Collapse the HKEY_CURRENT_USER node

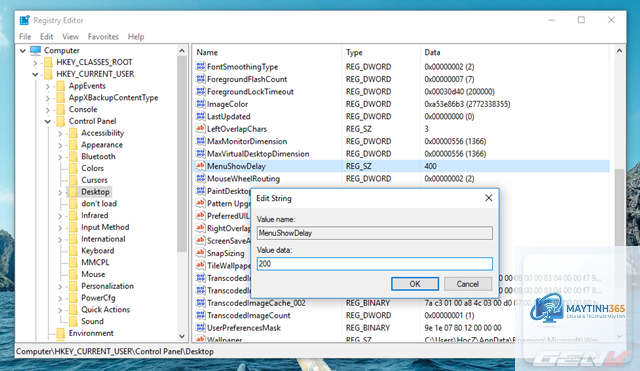pyautogui.click(x=35, y=74)
